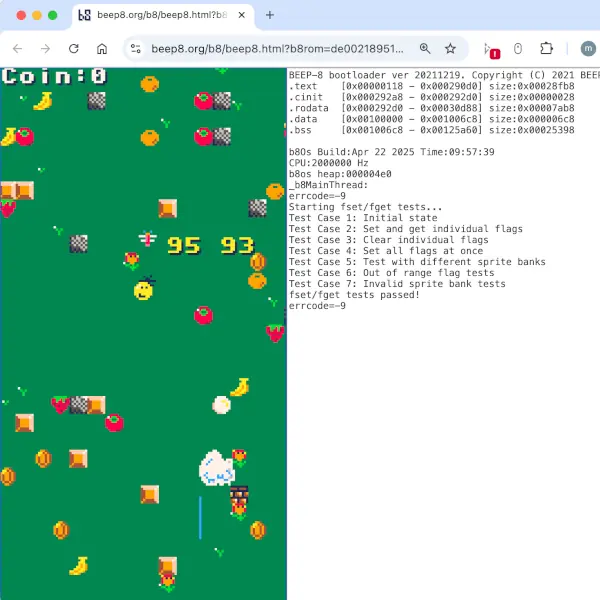Click the "fset/fget tests passed!" console line
The width and height of the screenshot is (600, 600).
[354, 295]
